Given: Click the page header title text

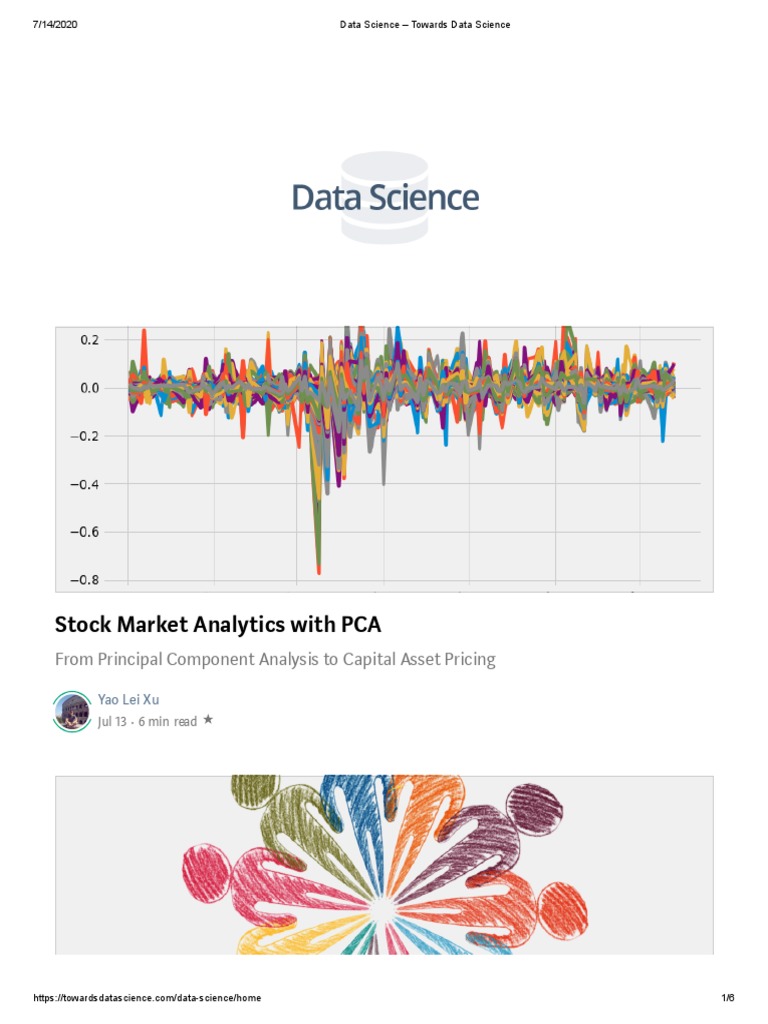Looking at the screenshot, I should pyautogui.click(x=425, y=24).
